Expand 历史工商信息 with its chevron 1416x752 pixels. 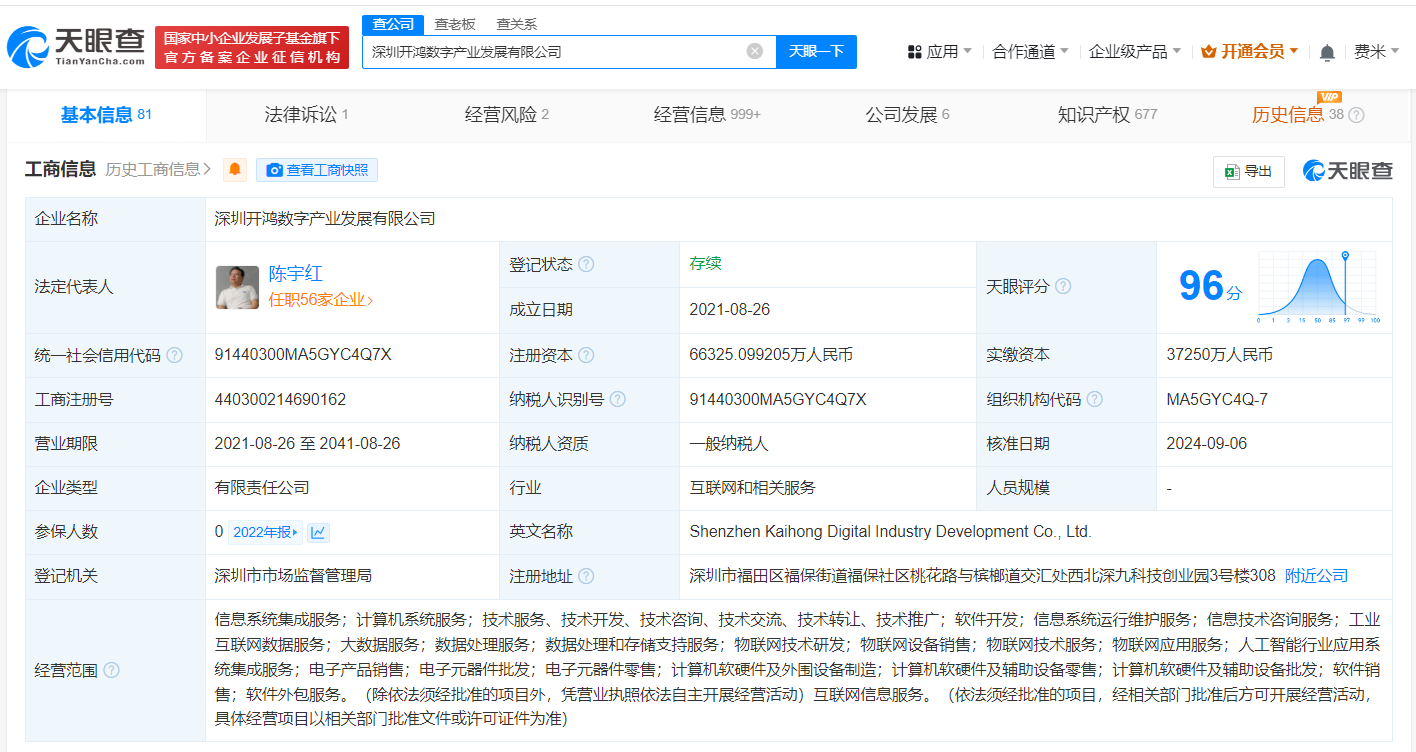[159, 169]
